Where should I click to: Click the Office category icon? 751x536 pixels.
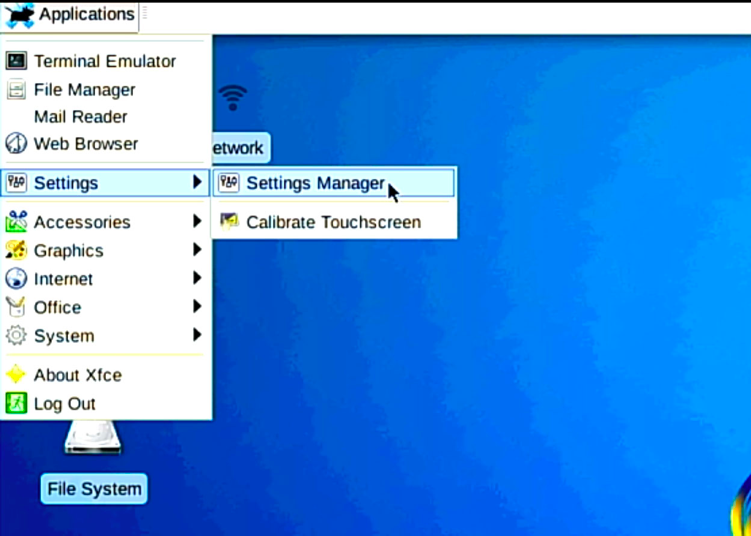click(16, 307)
